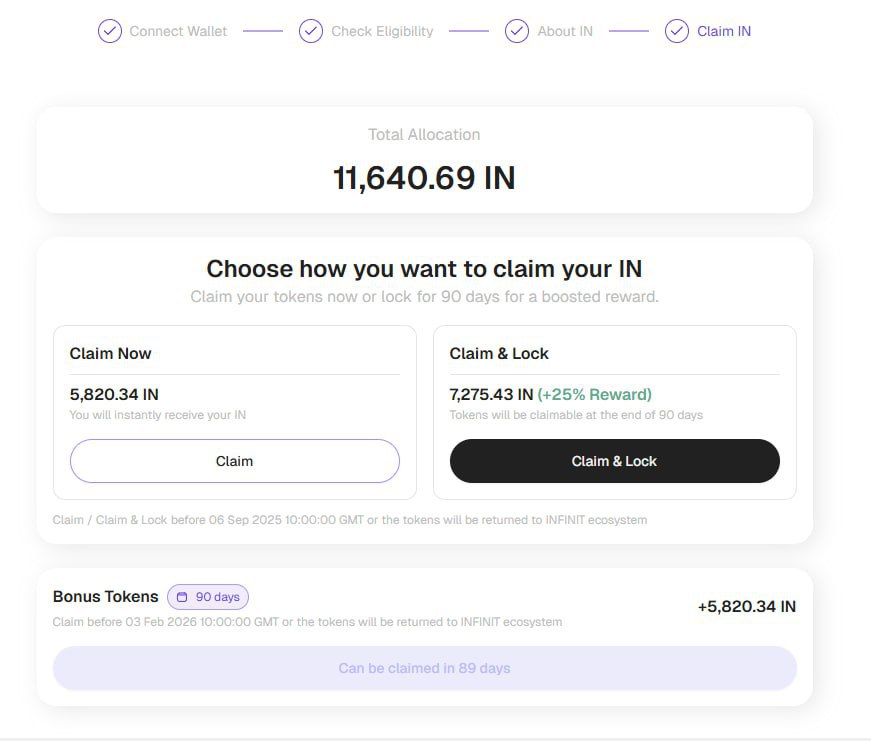Go to the Connect Wallet step
This screenshot has height=741, width=871.
178,31
